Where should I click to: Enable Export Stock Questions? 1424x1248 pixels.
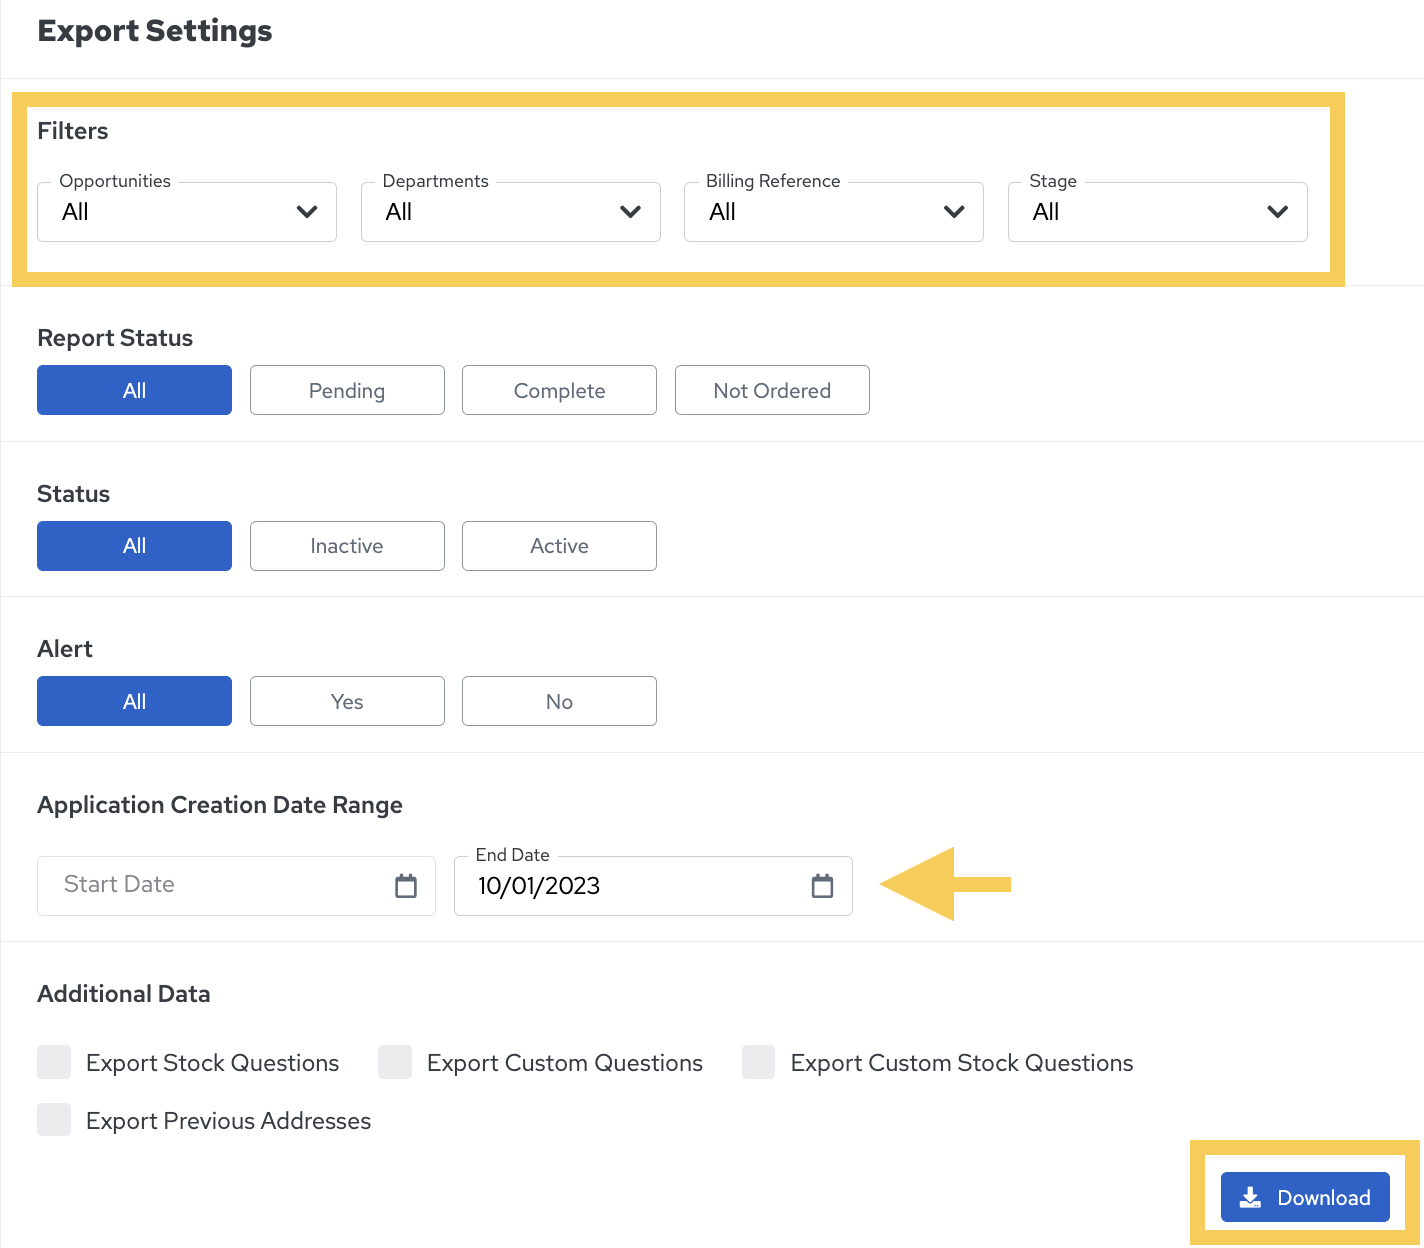click(x=54, y=1062)
